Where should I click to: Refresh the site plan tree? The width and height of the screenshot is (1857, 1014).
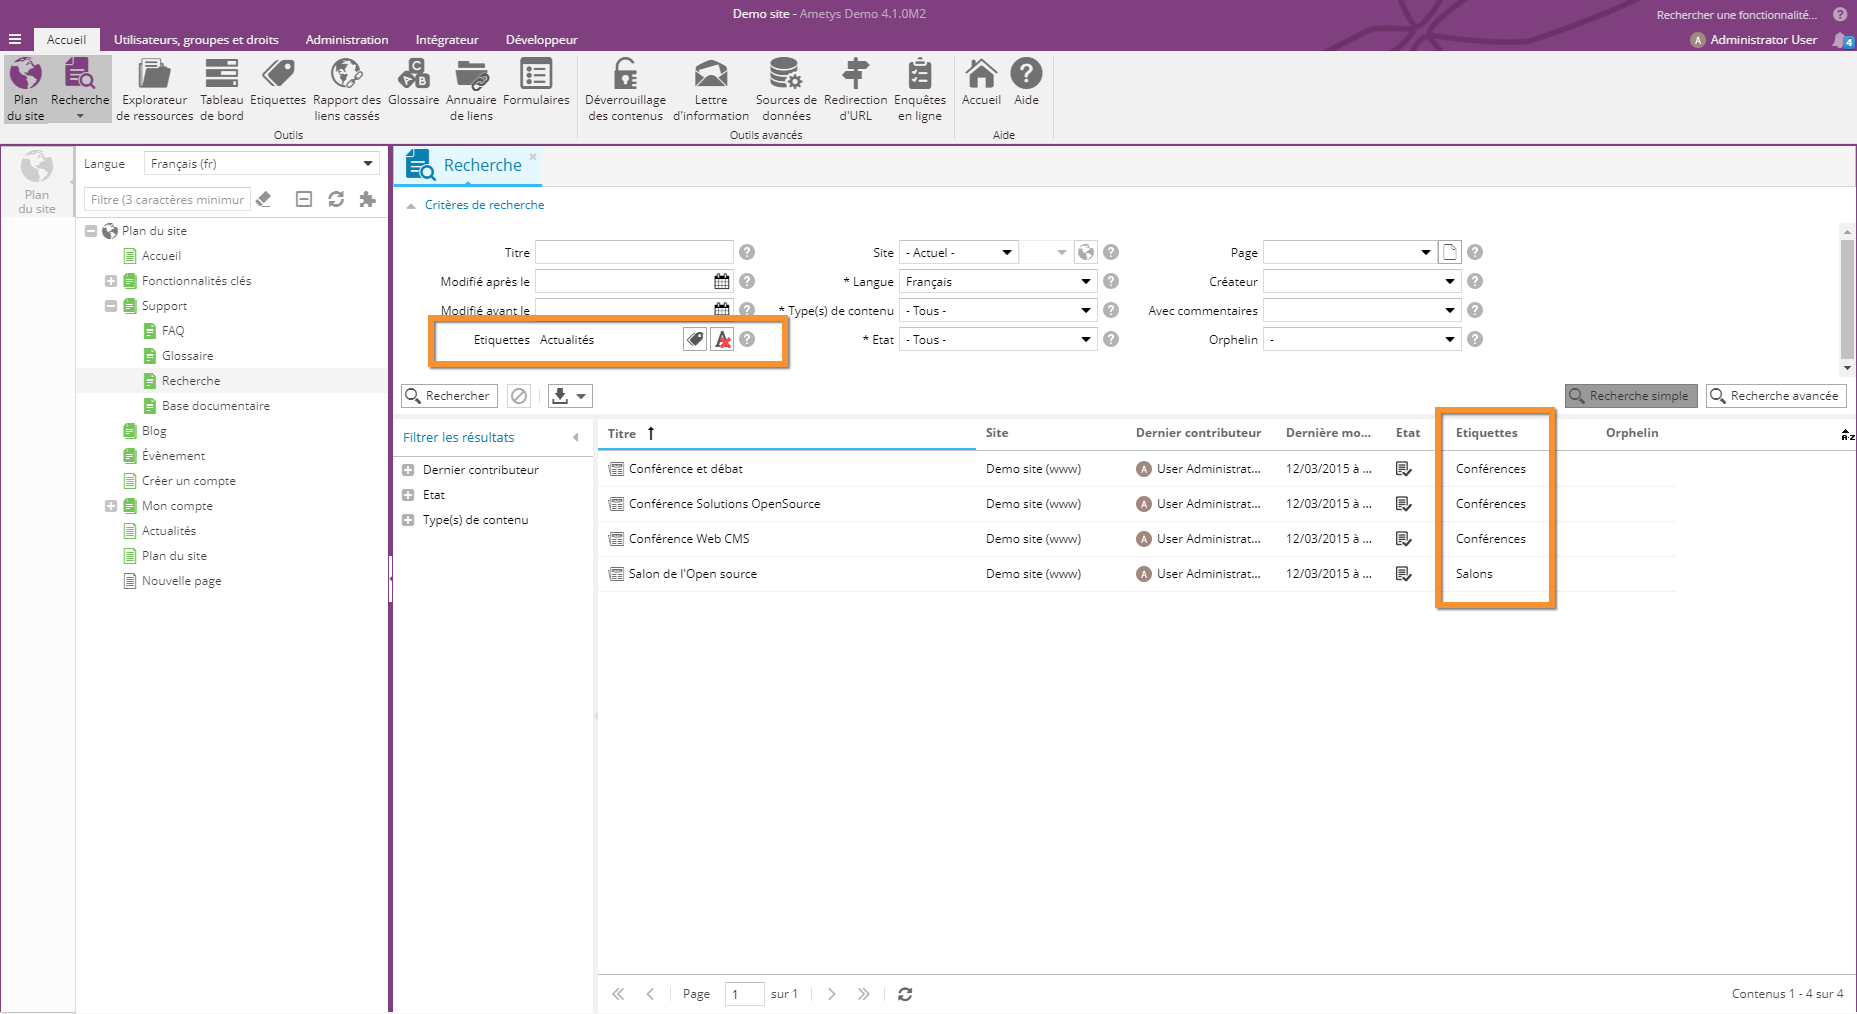pos(336,200)
